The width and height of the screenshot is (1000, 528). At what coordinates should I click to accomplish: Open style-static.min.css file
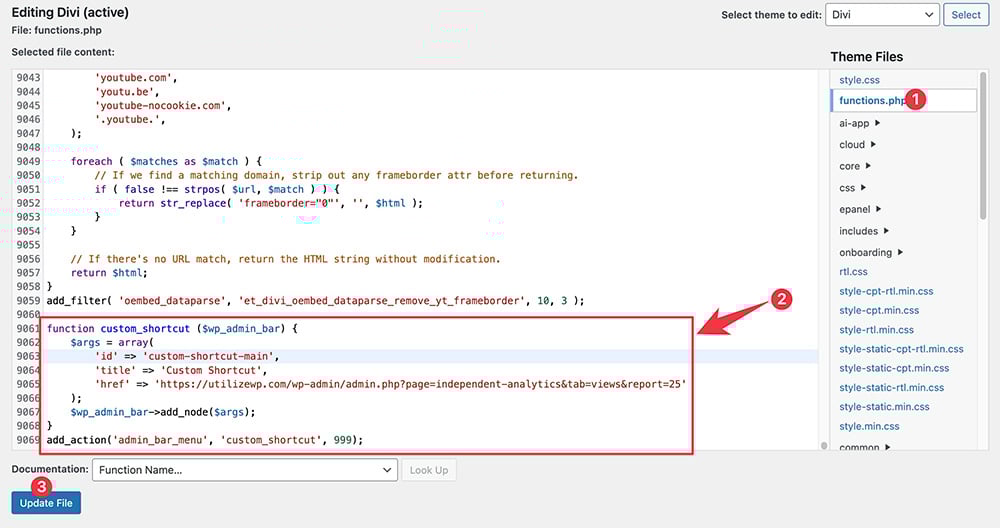(x=884, y=406)
